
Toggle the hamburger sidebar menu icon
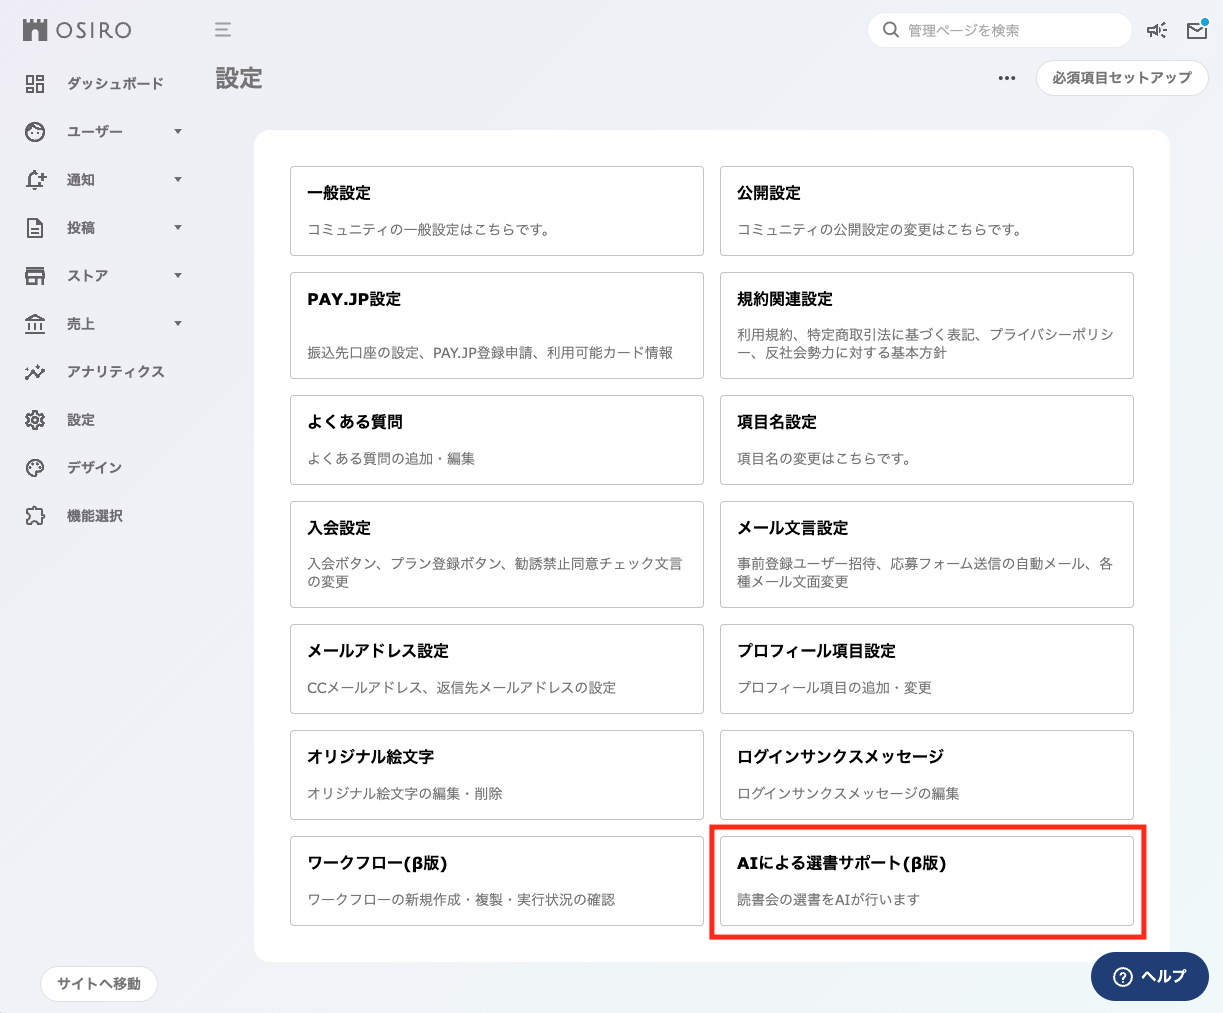223,30
